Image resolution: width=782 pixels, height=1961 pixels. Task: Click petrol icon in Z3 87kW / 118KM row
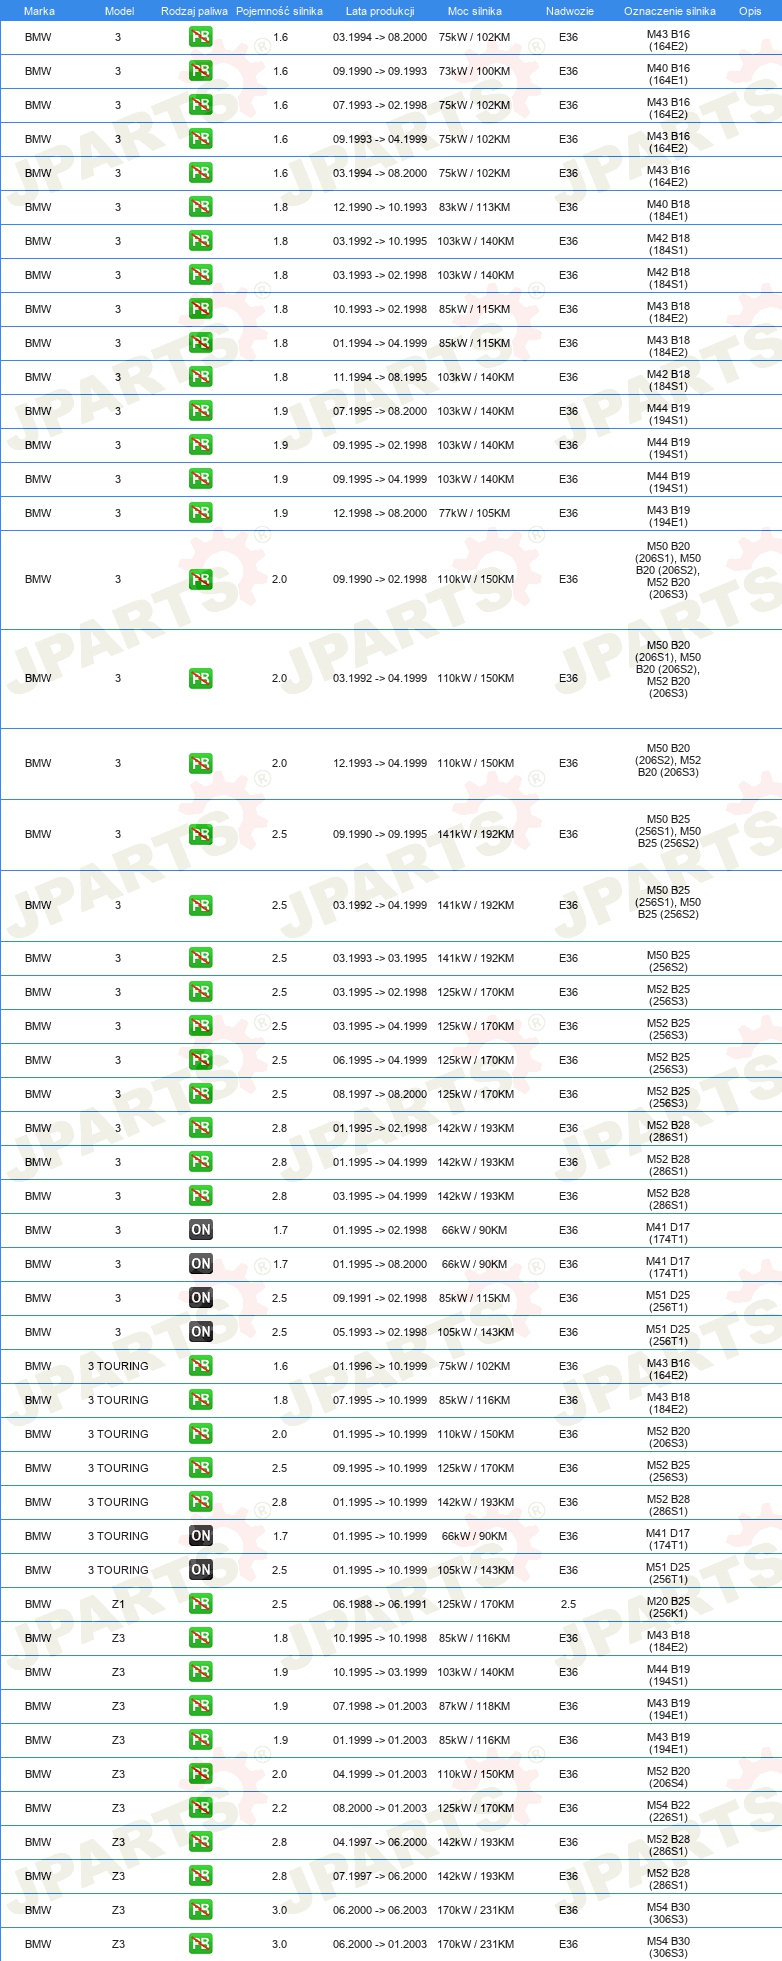(201, 1706)
